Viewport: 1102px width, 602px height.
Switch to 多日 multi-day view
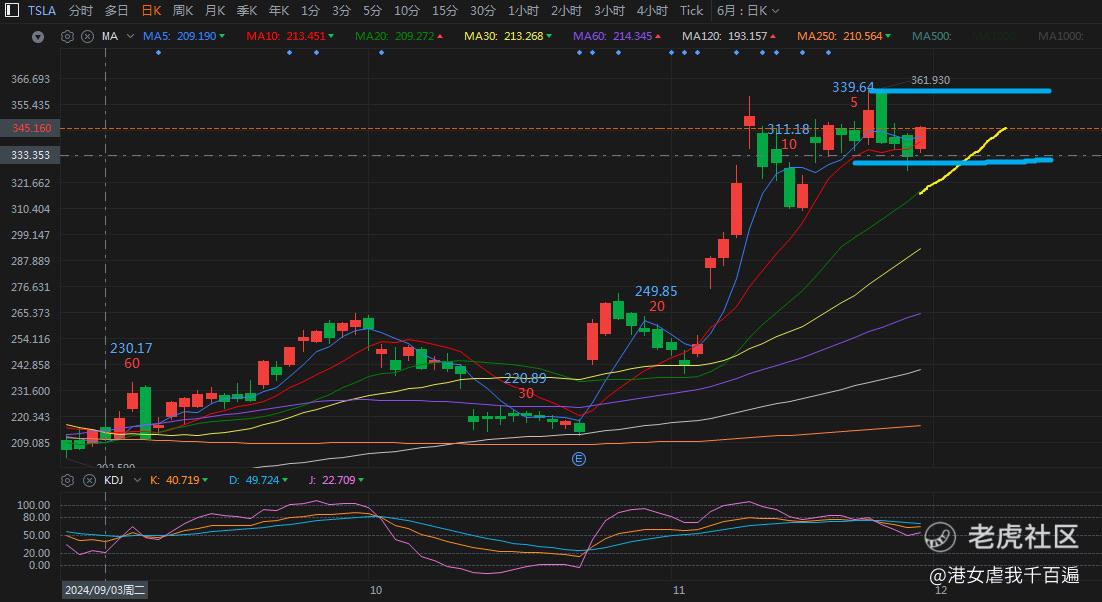(x=116, y=11)
